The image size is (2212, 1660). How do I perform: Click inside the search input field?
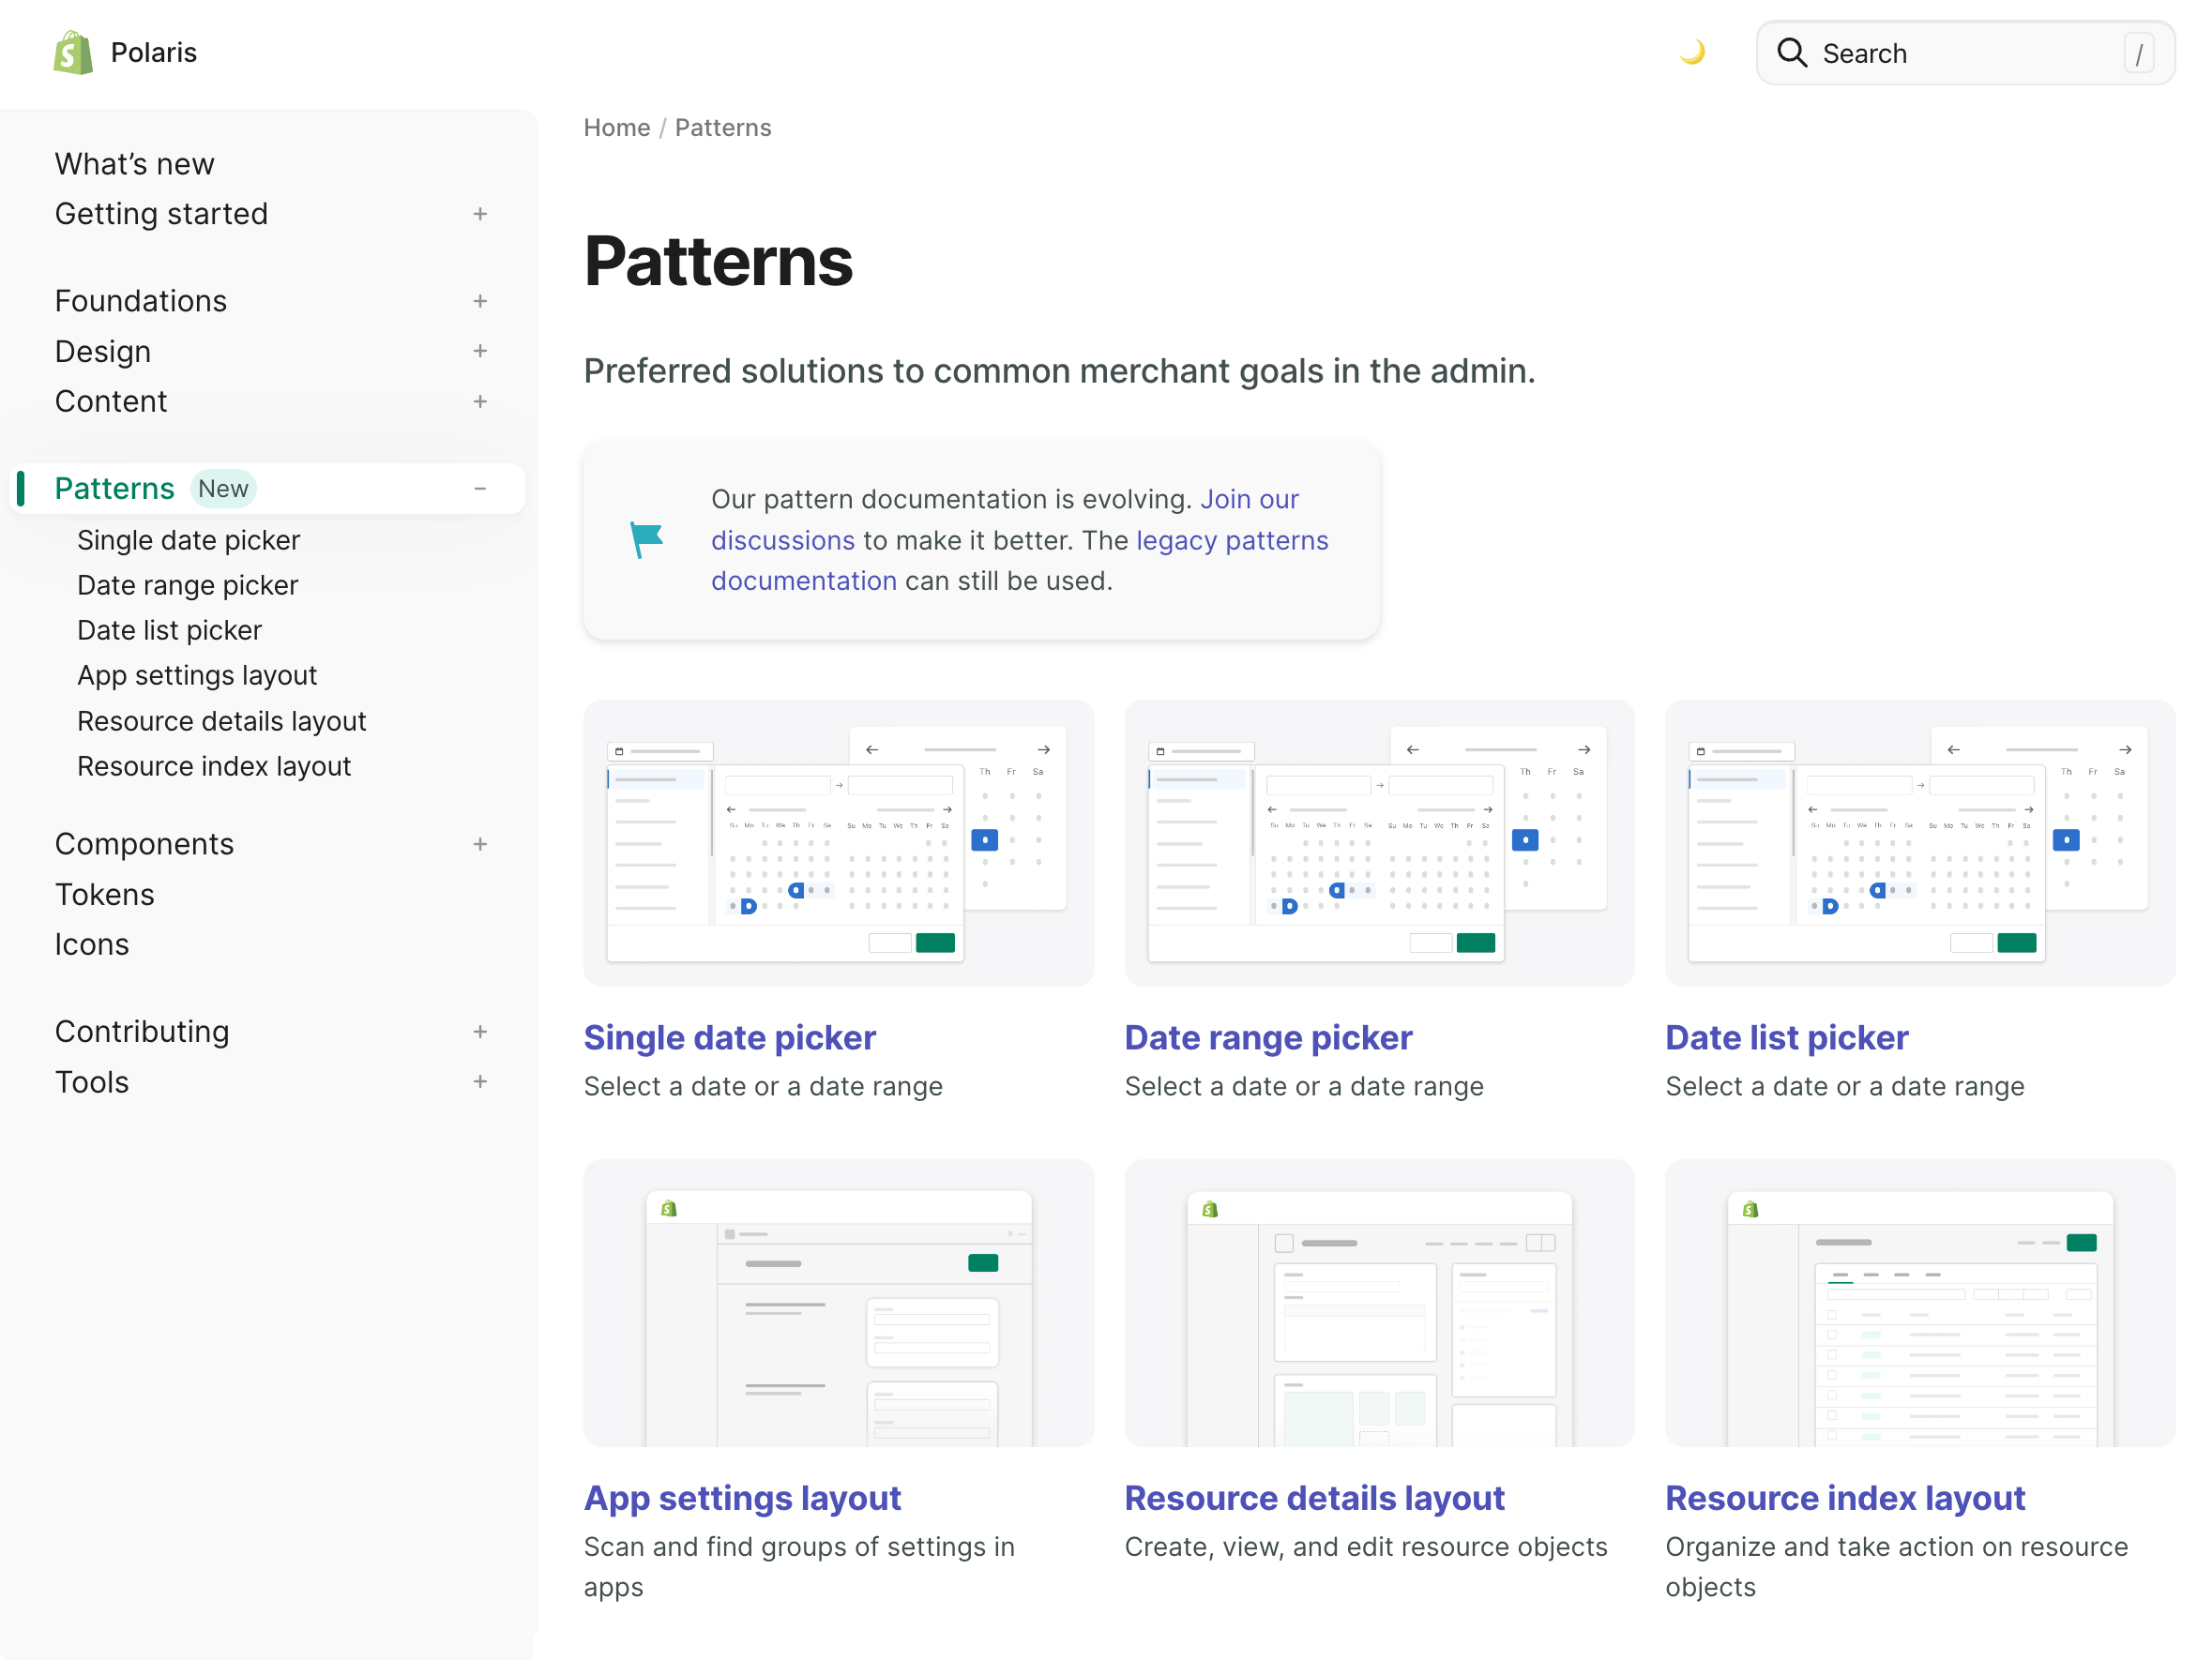coord(1960,53)
